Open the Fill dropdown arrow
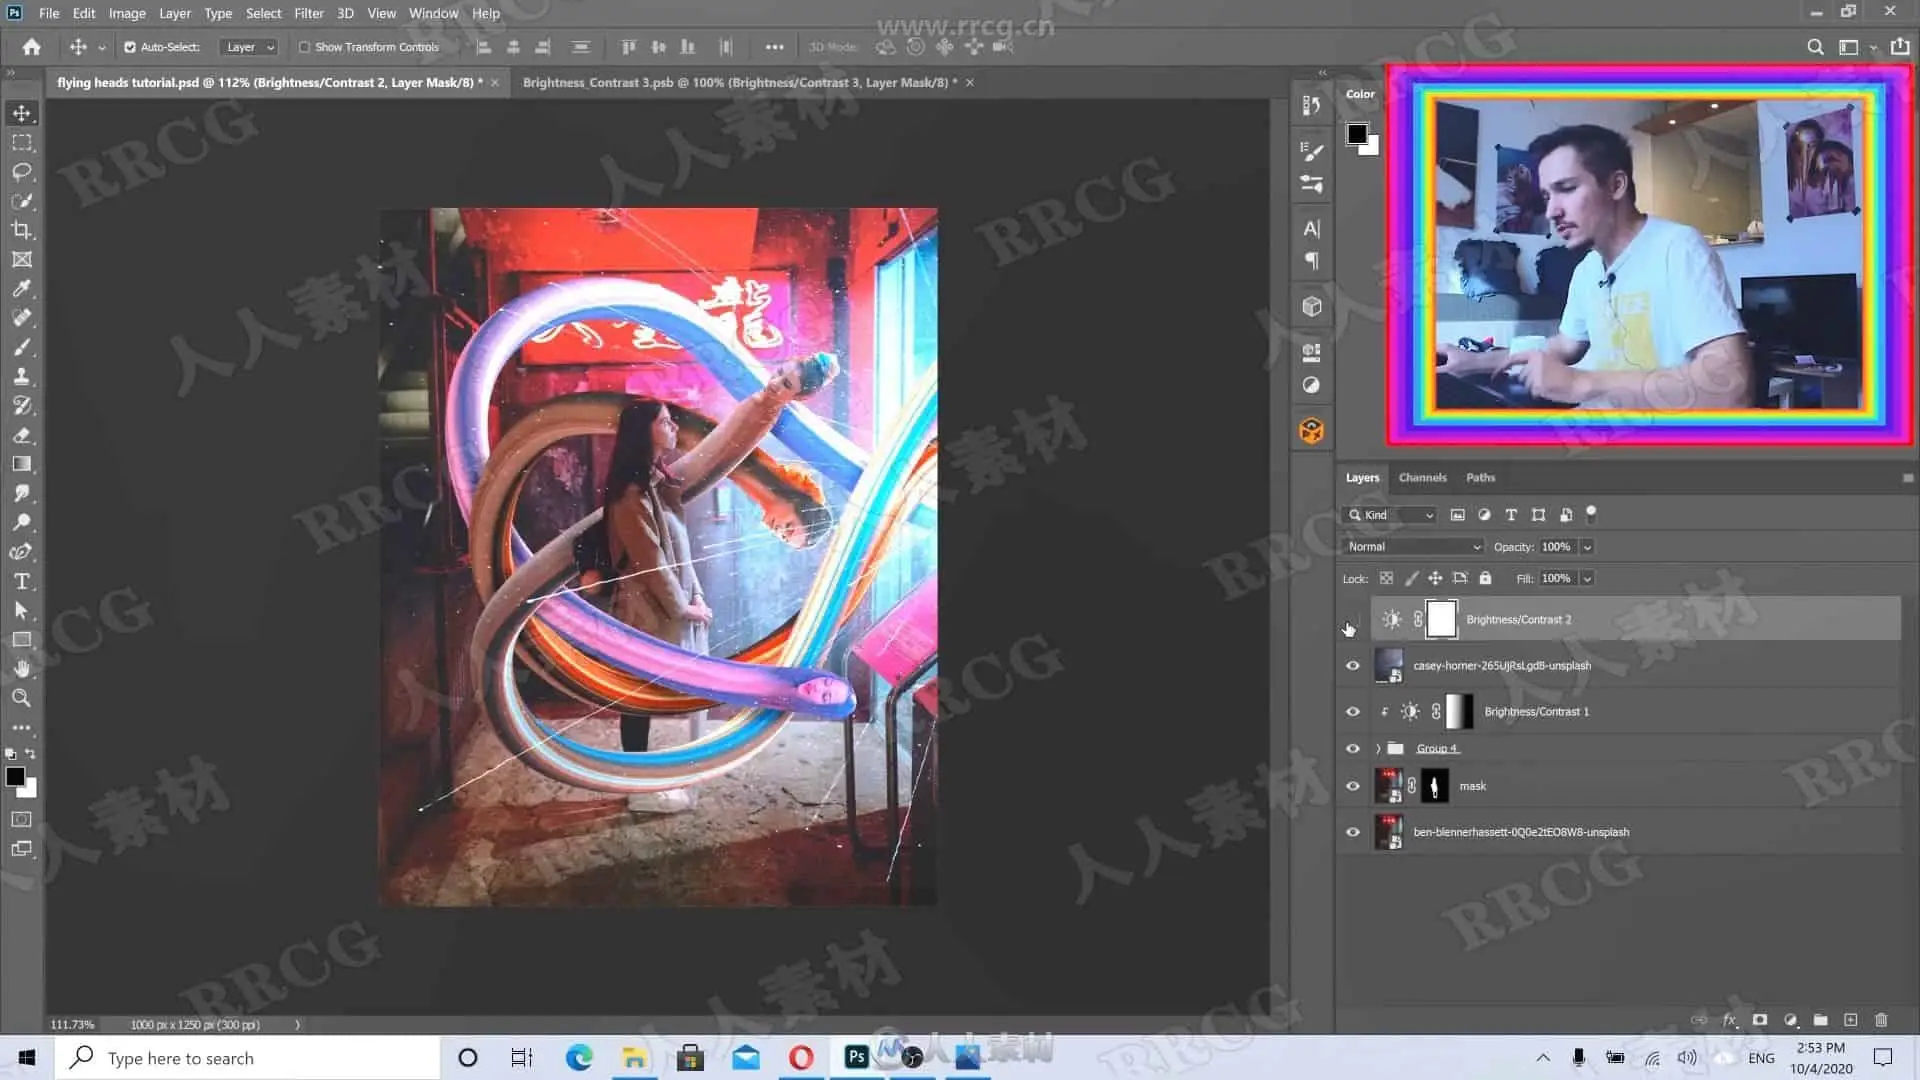1920x1080 pixels. pyautogui.click(x=1587, y=578)
